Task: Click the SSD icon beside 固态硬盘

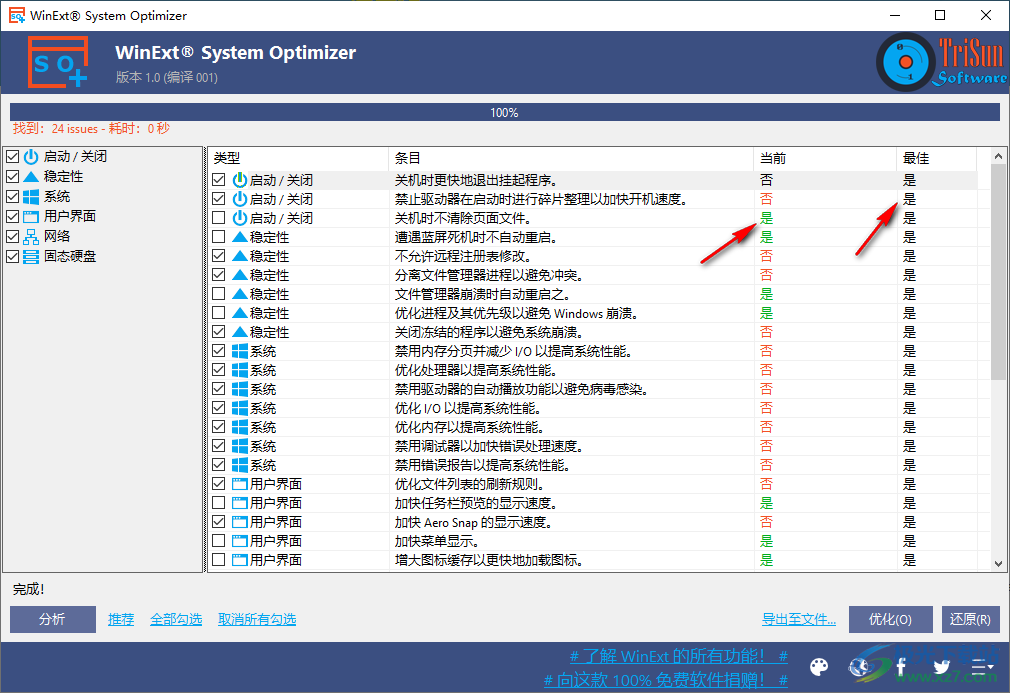Action: click(x=31, y=256)
